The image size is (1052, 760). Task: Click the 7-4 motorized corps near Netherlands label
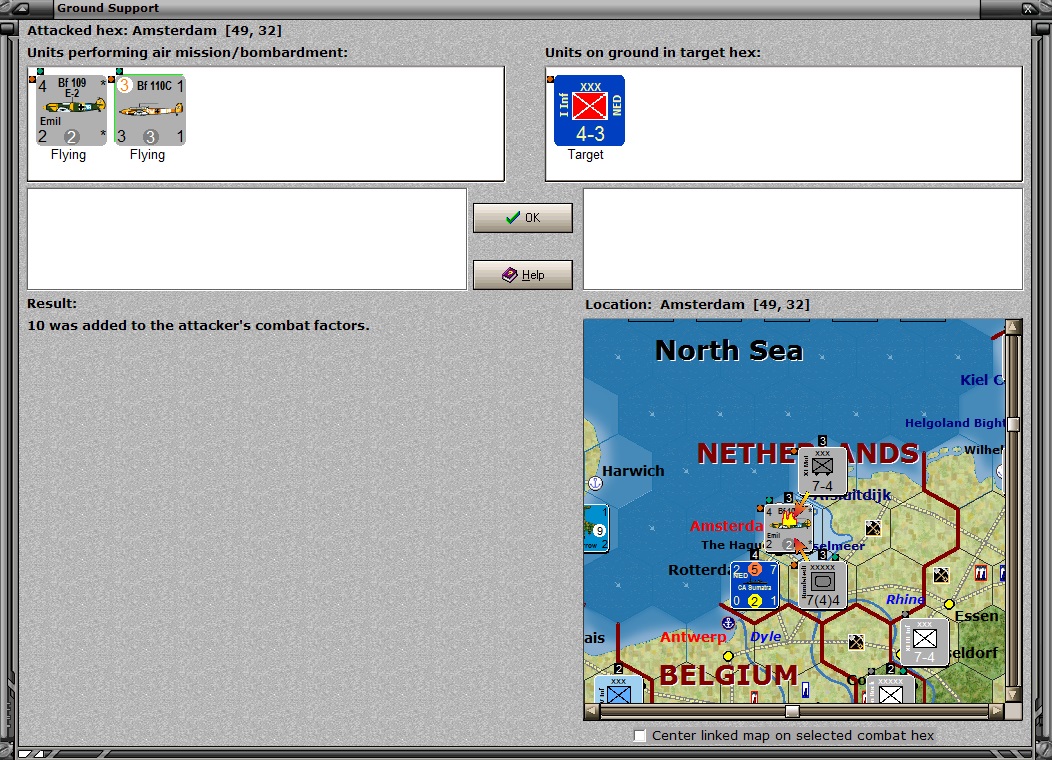click(823, 471)
